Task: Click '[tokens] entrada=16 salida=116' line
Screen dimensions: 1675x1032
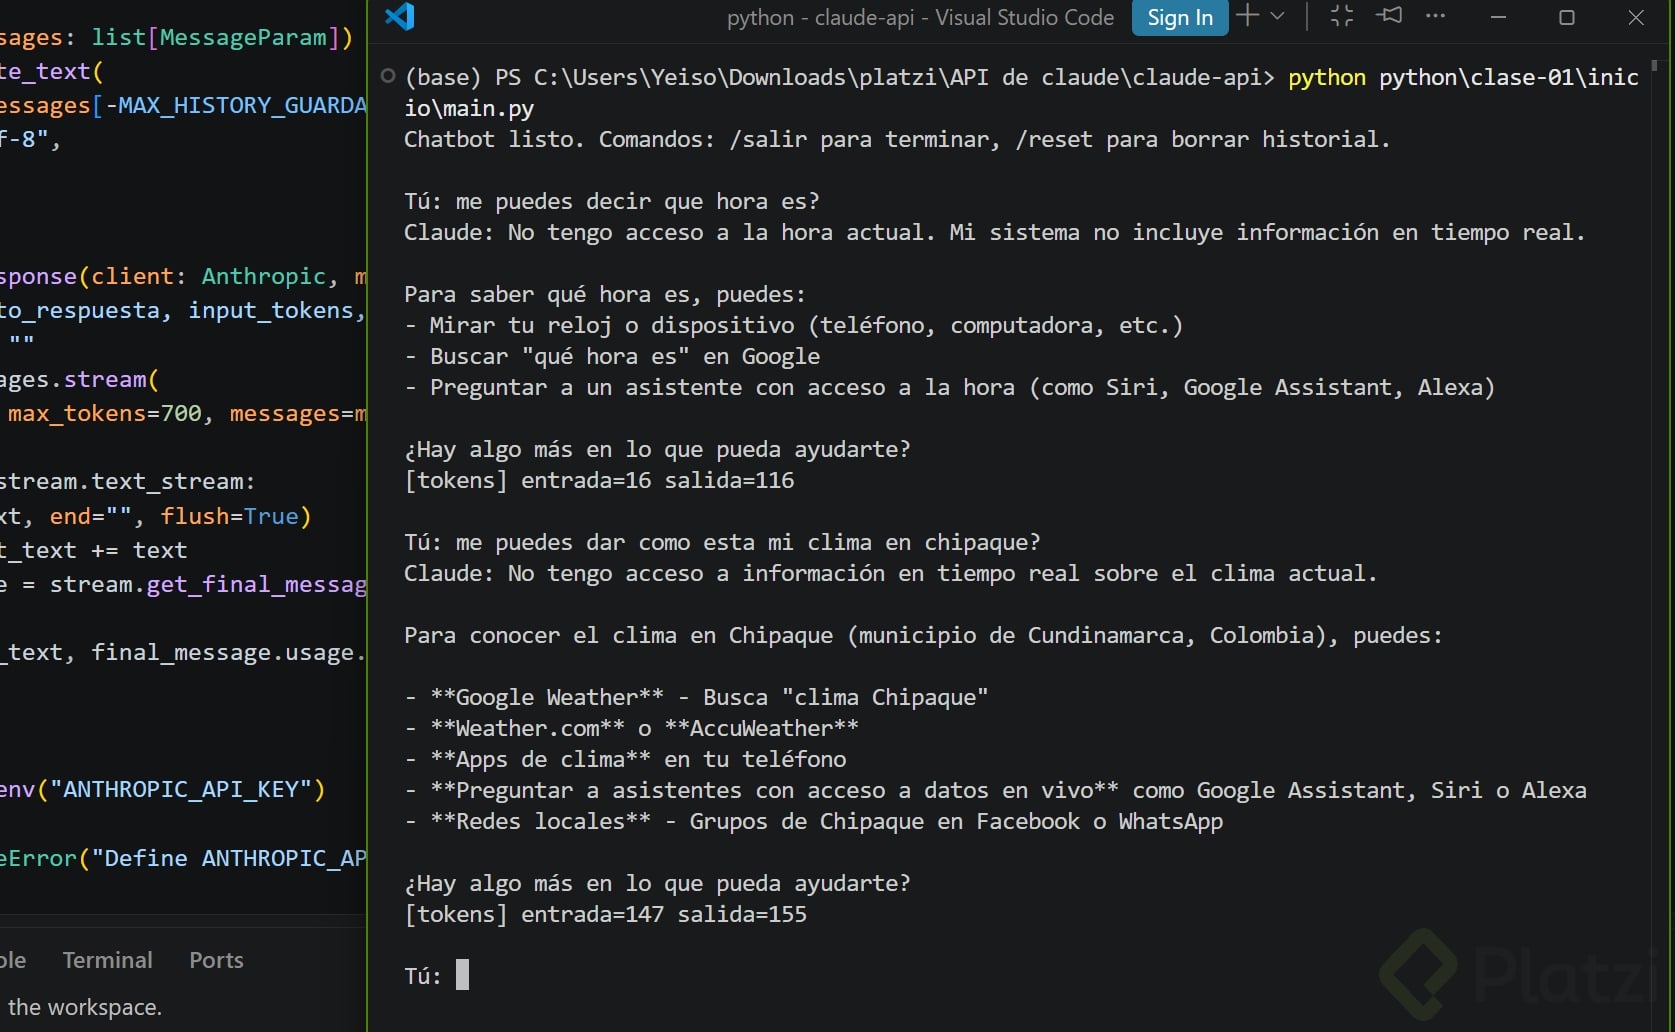Action: tap(599, 481)
